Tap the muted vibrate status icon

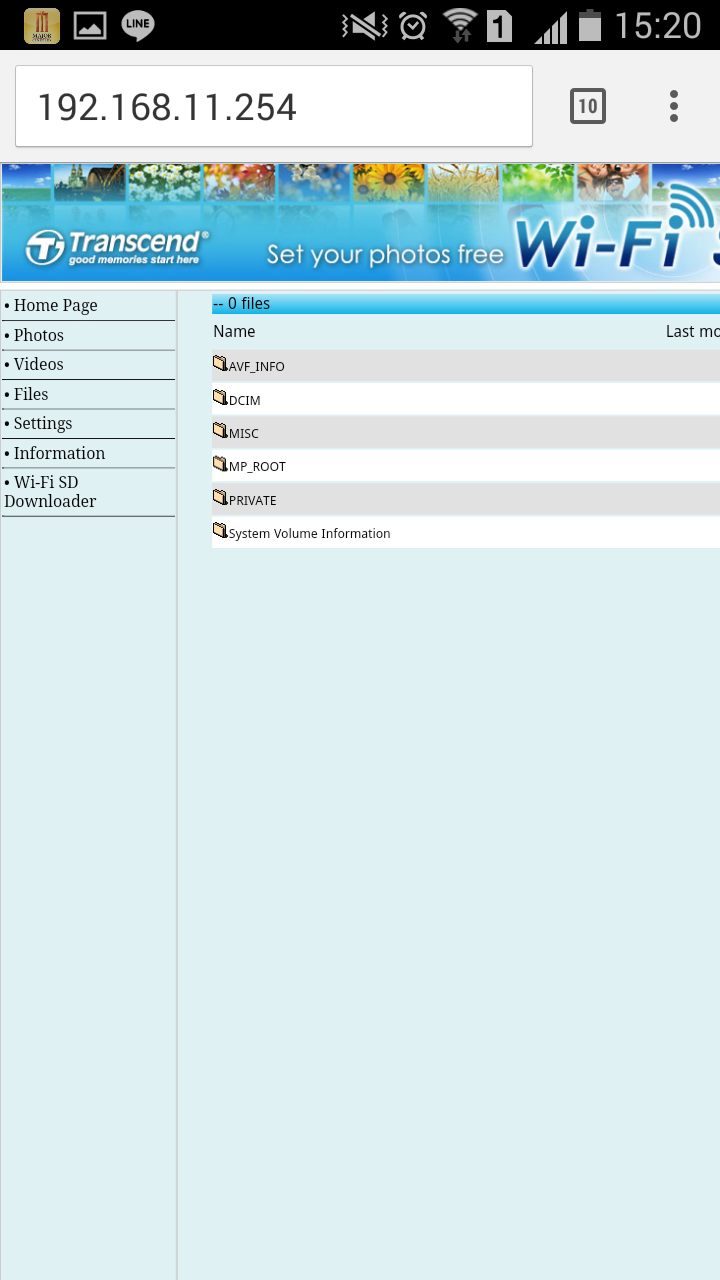[x=365, y=25]
